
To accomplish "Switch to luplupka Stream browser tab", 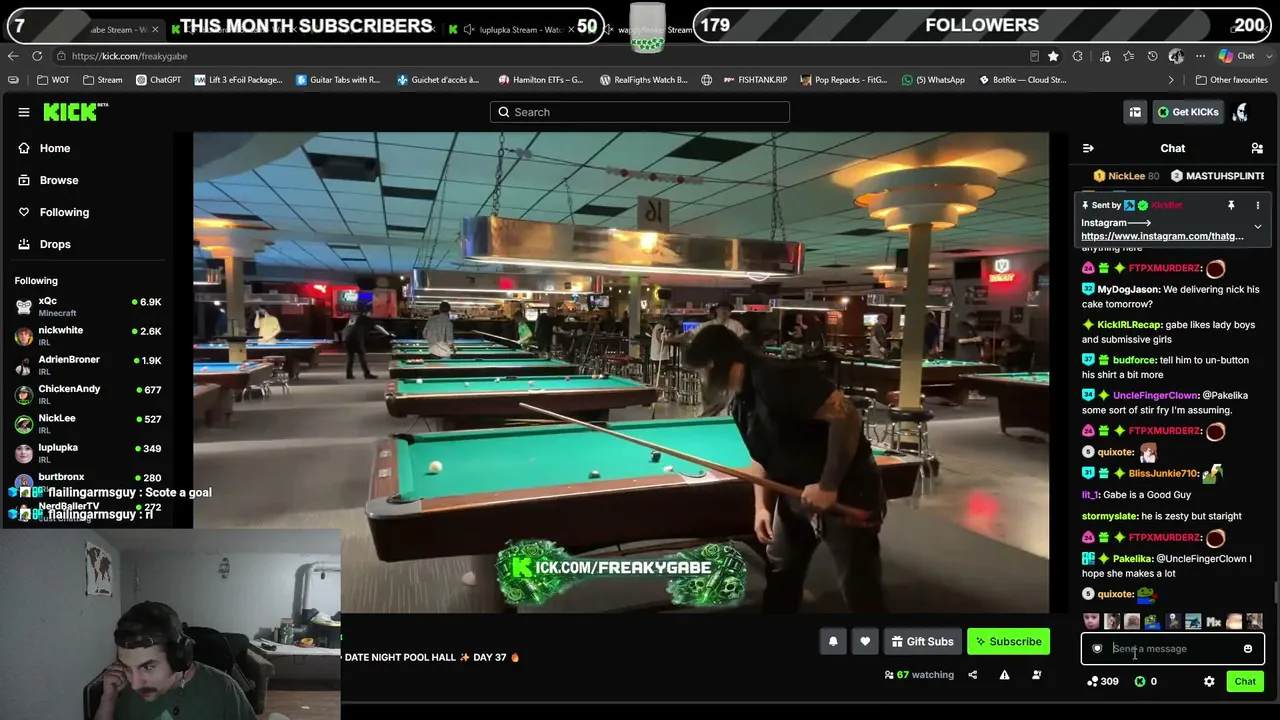I will pos(510,30).
